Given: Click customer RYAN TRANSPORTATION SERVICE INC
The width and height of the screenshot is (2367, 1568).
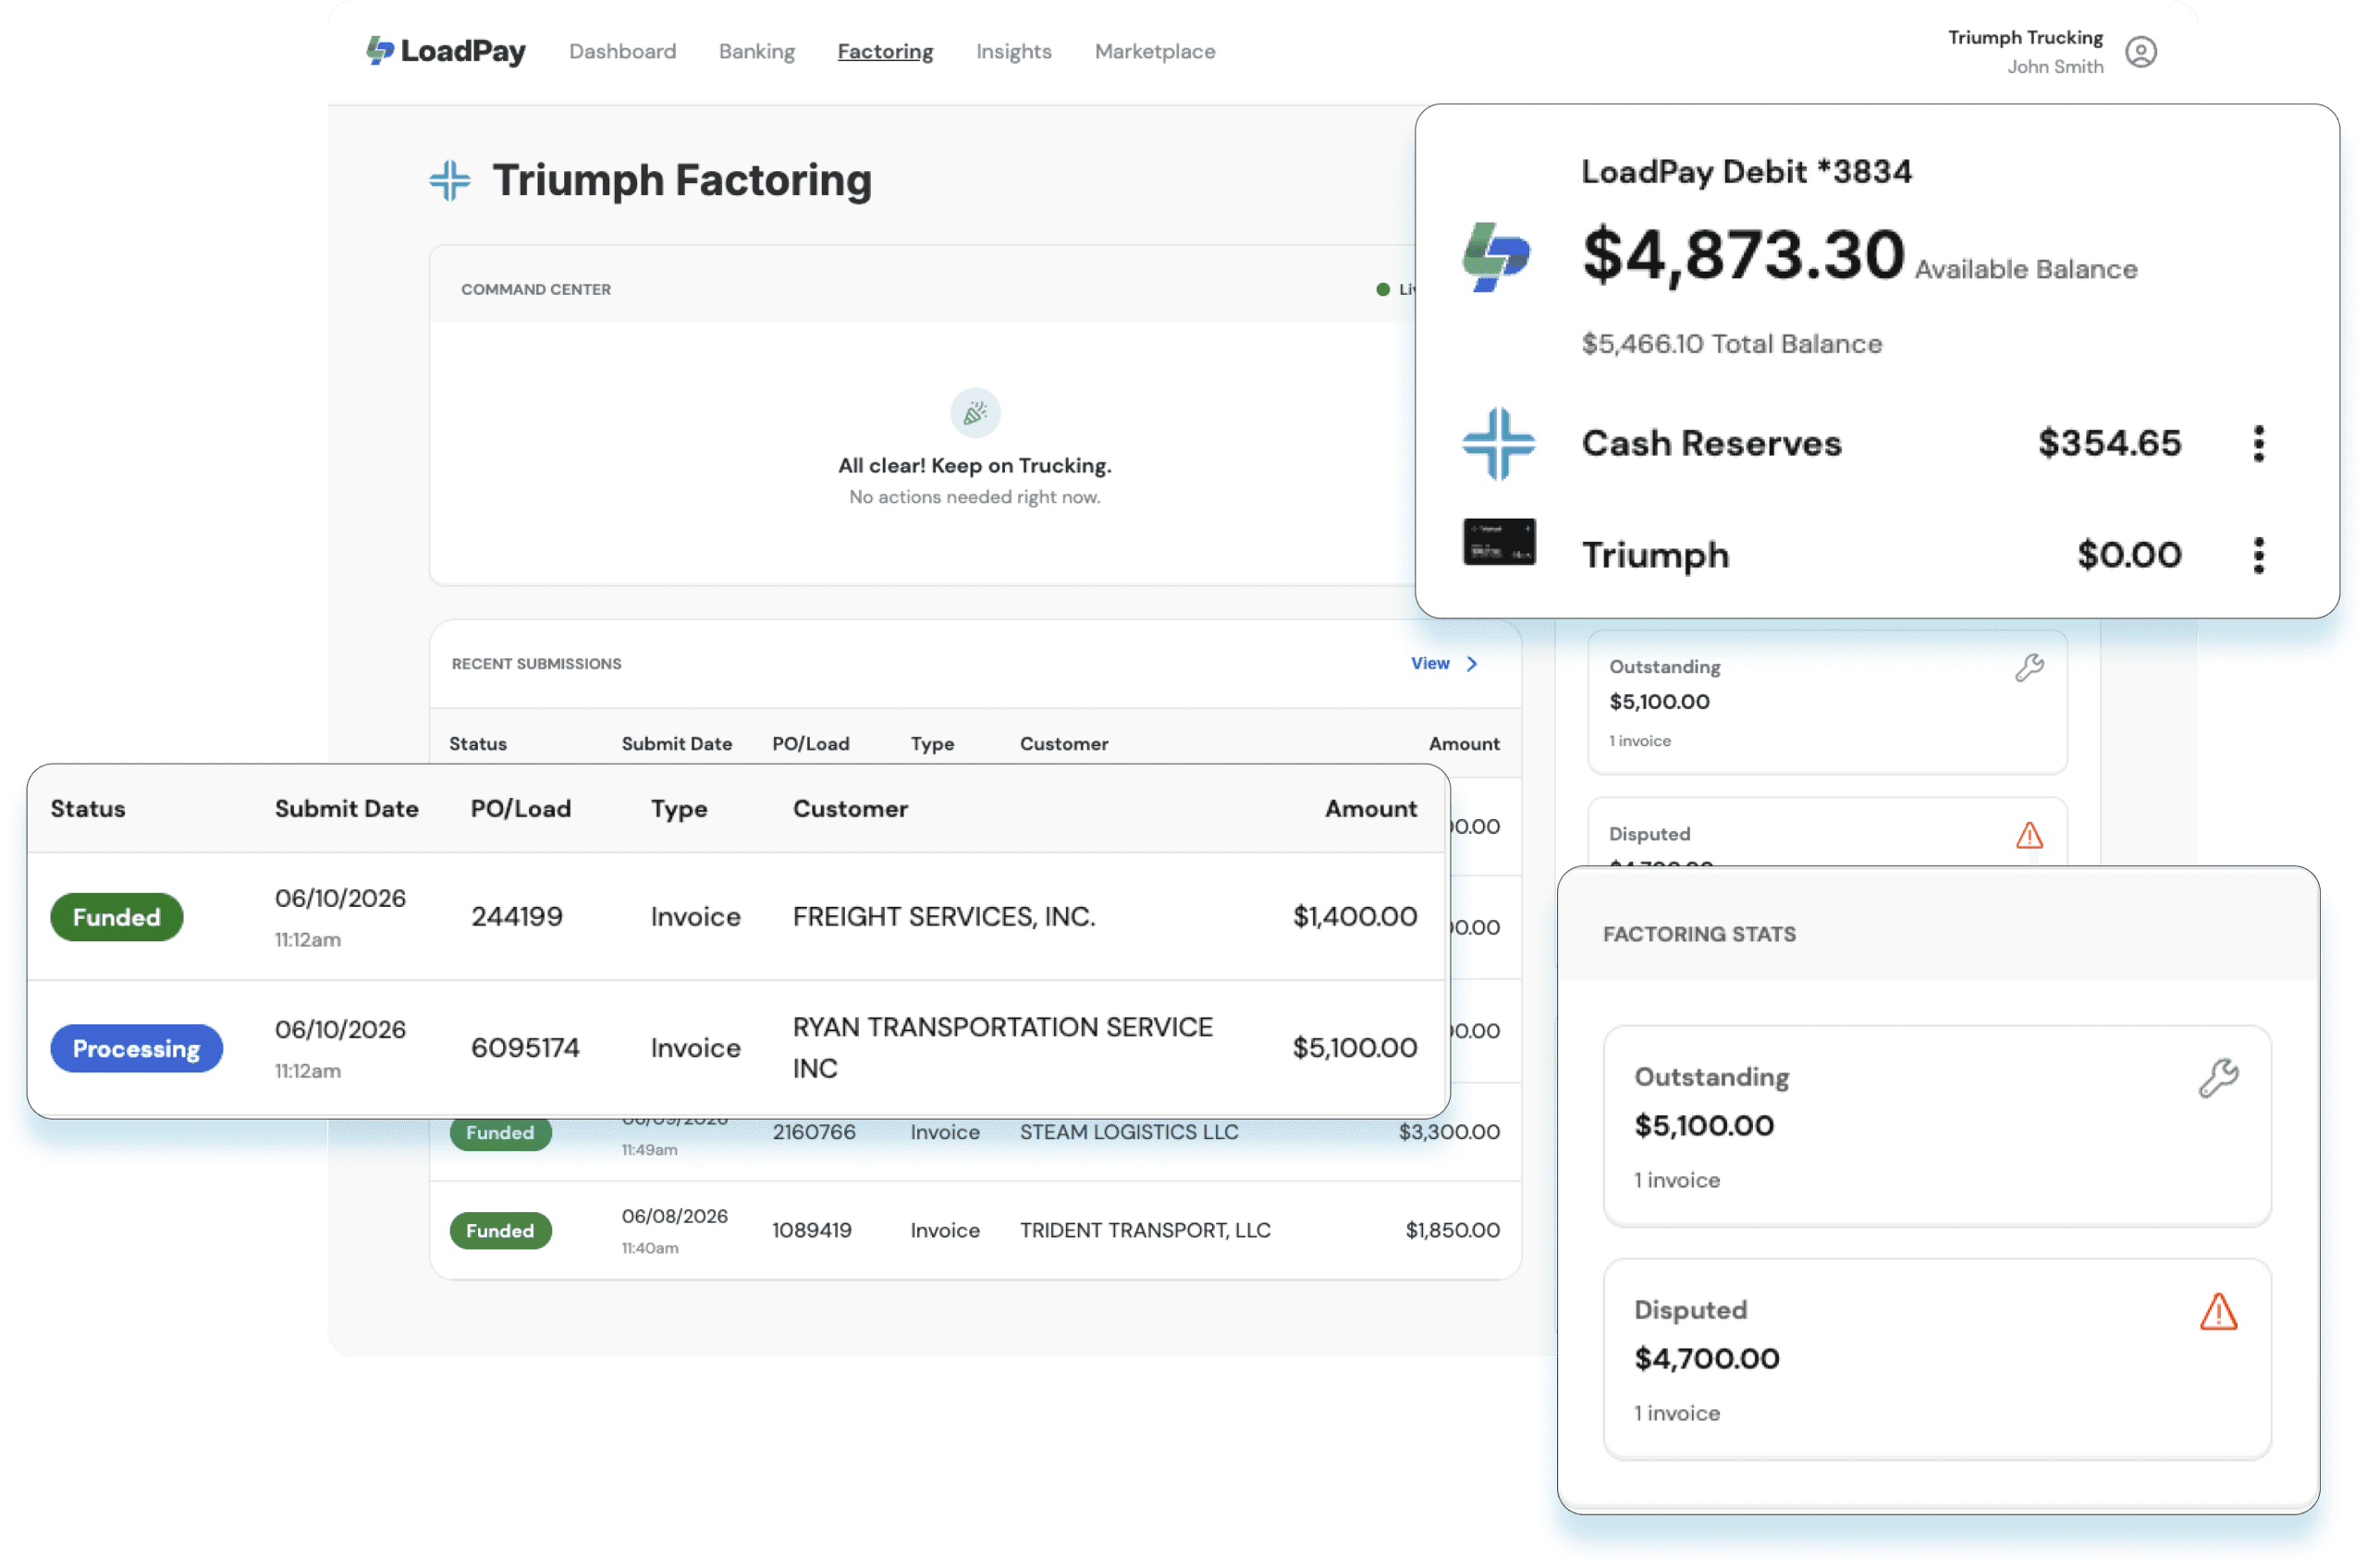Looking at the screenshot, I should click(x=1002, y=1047).
